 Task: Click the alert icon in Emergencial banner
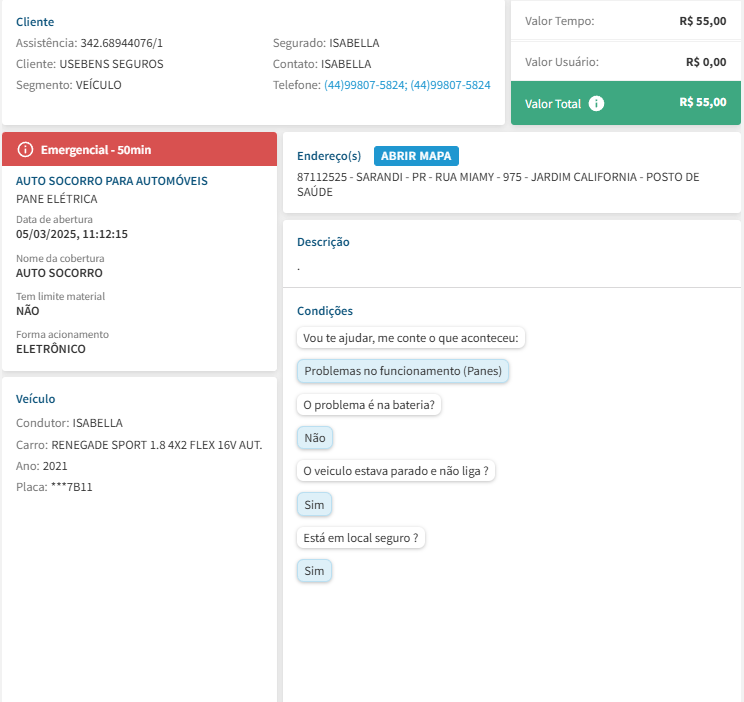click(25, 150)
